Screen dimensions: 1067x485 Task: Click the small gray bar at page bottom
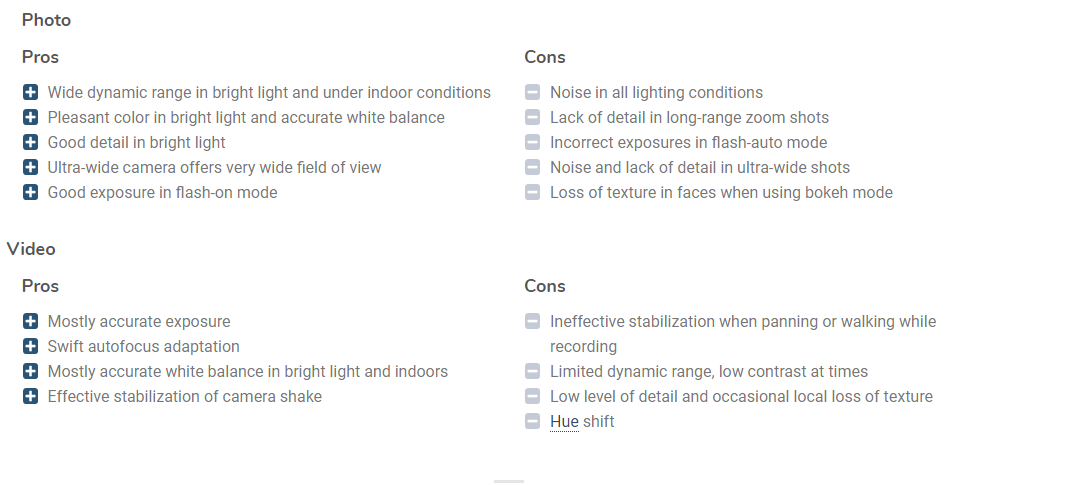(509, 482)
